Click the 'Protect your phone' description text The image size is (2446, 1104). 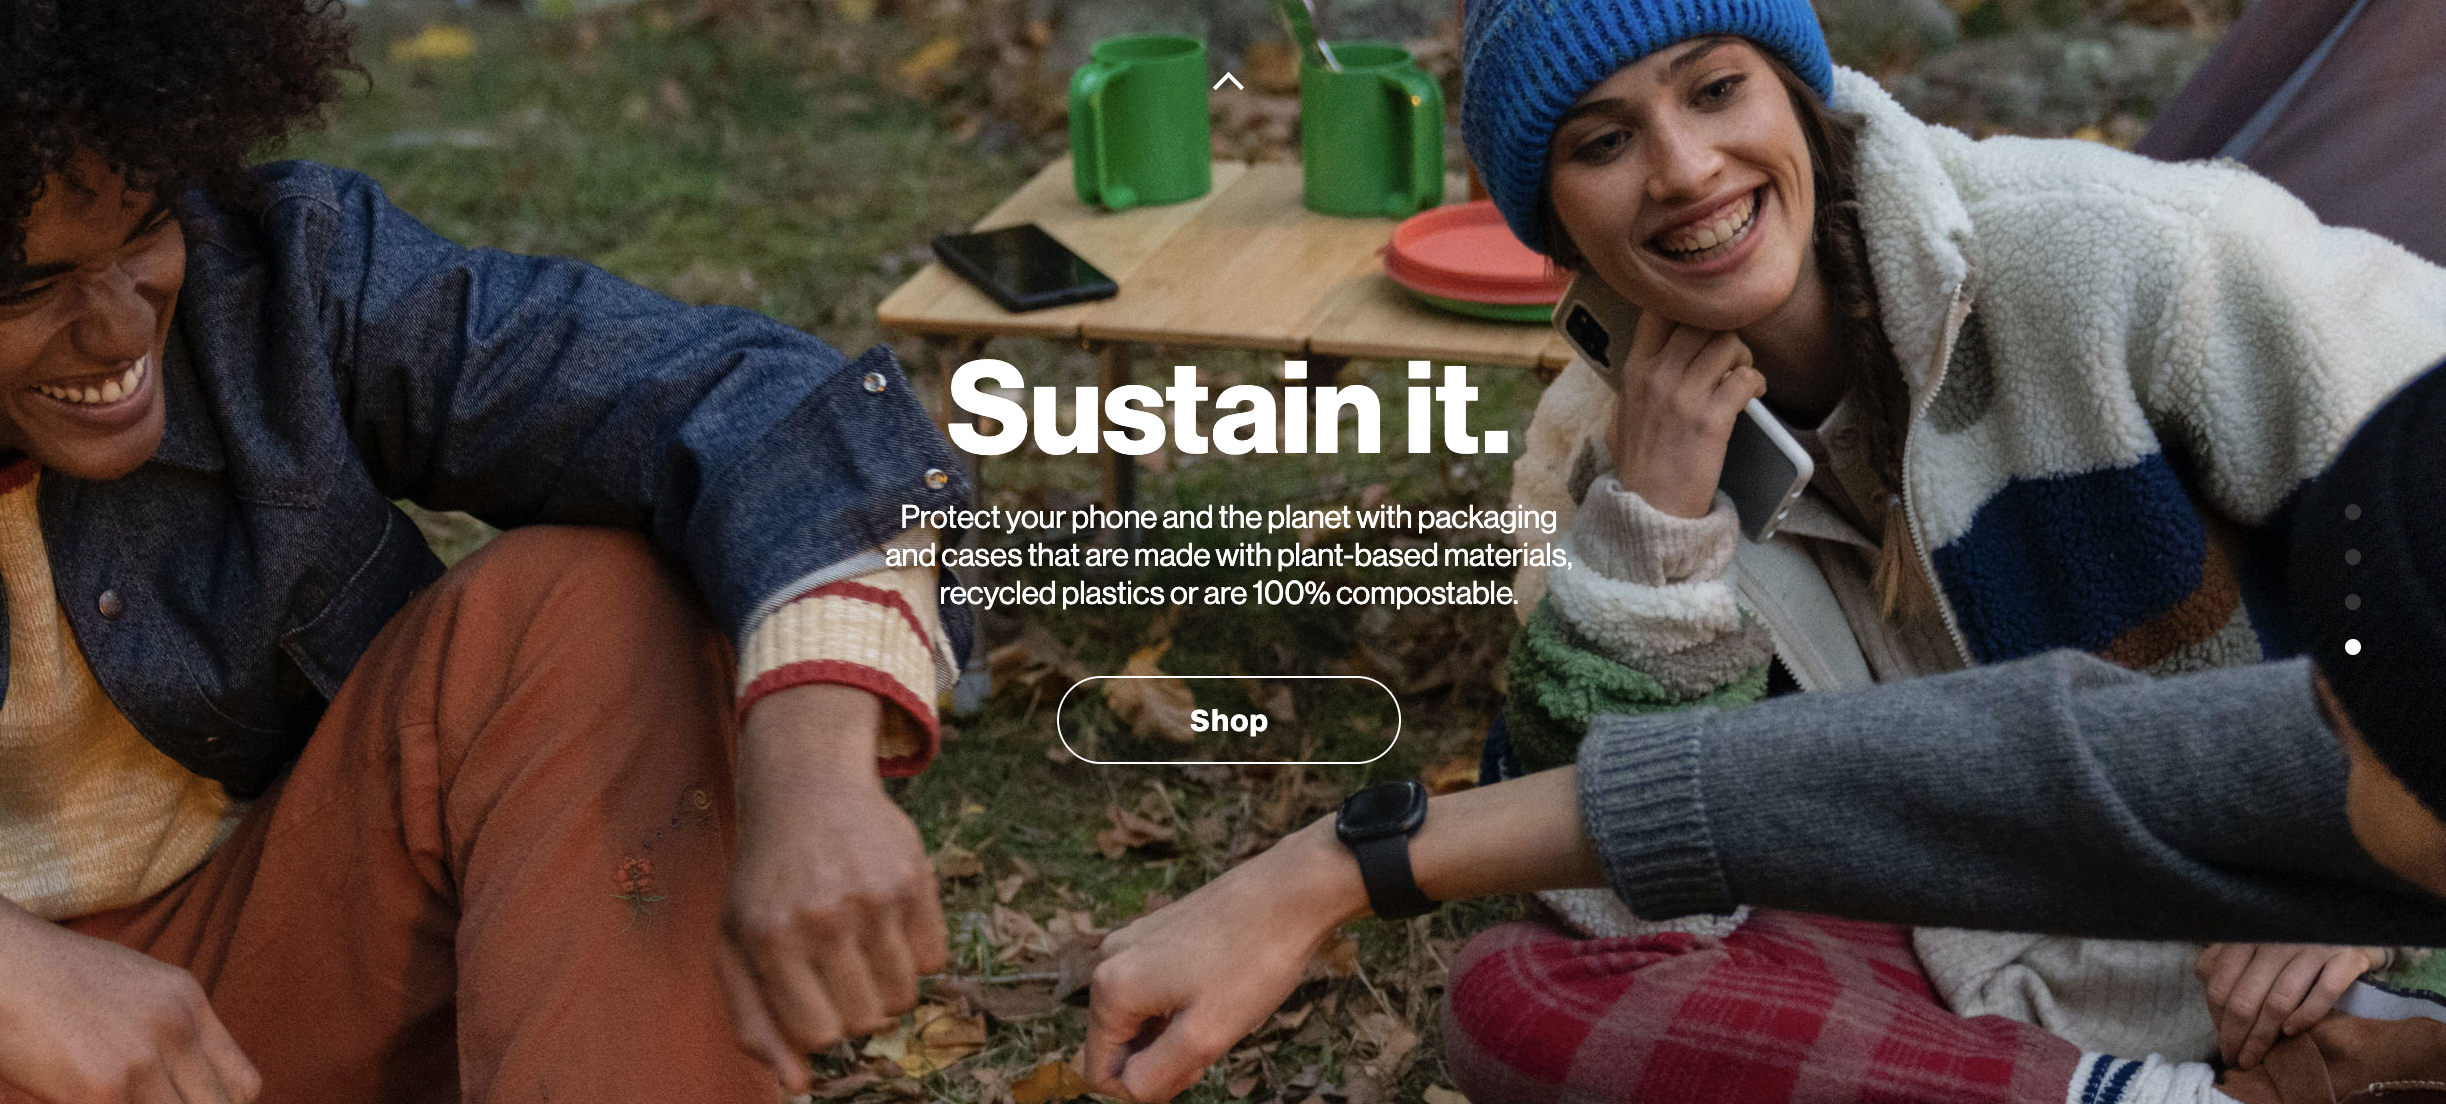click(x=1228, y=555)
